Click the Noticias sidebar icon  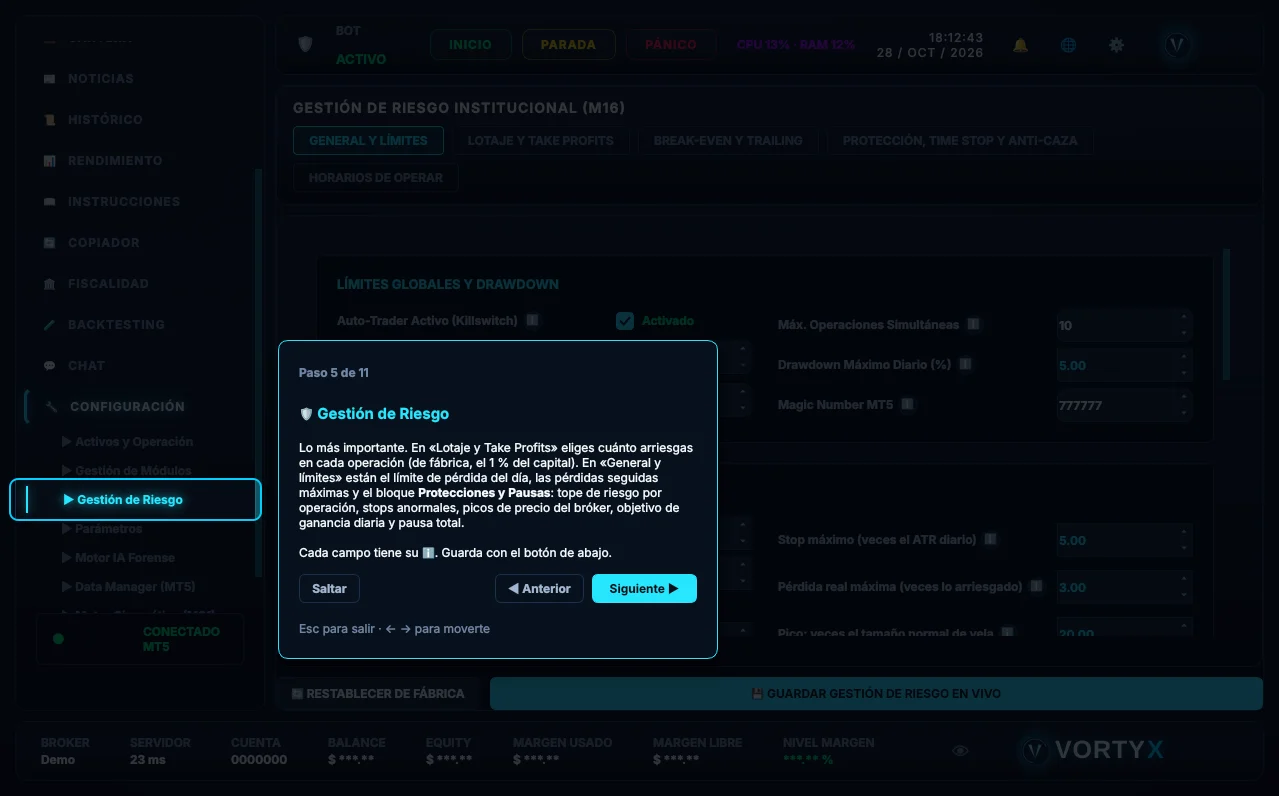tap(49, 79)
